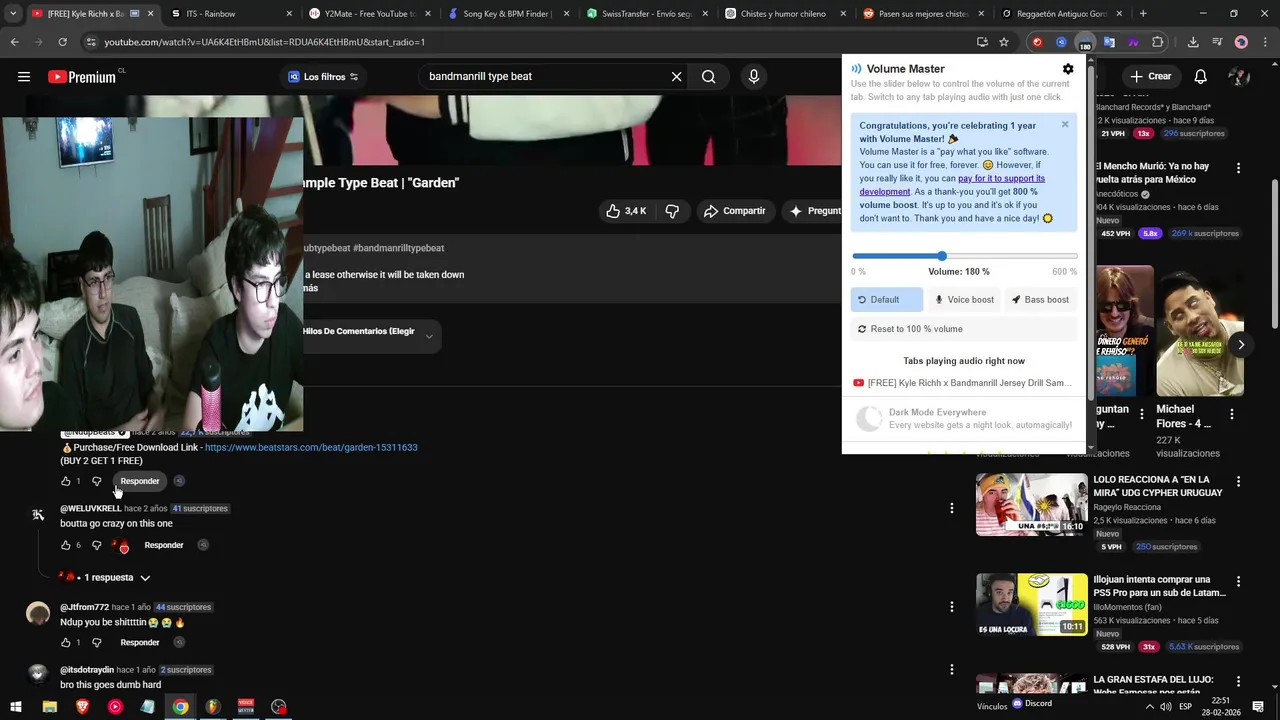The width and height of the screenshot is (1280, 720).
Task: Open options for 'El Mencho Murió' video
Action: click(x=1238, y=168)
